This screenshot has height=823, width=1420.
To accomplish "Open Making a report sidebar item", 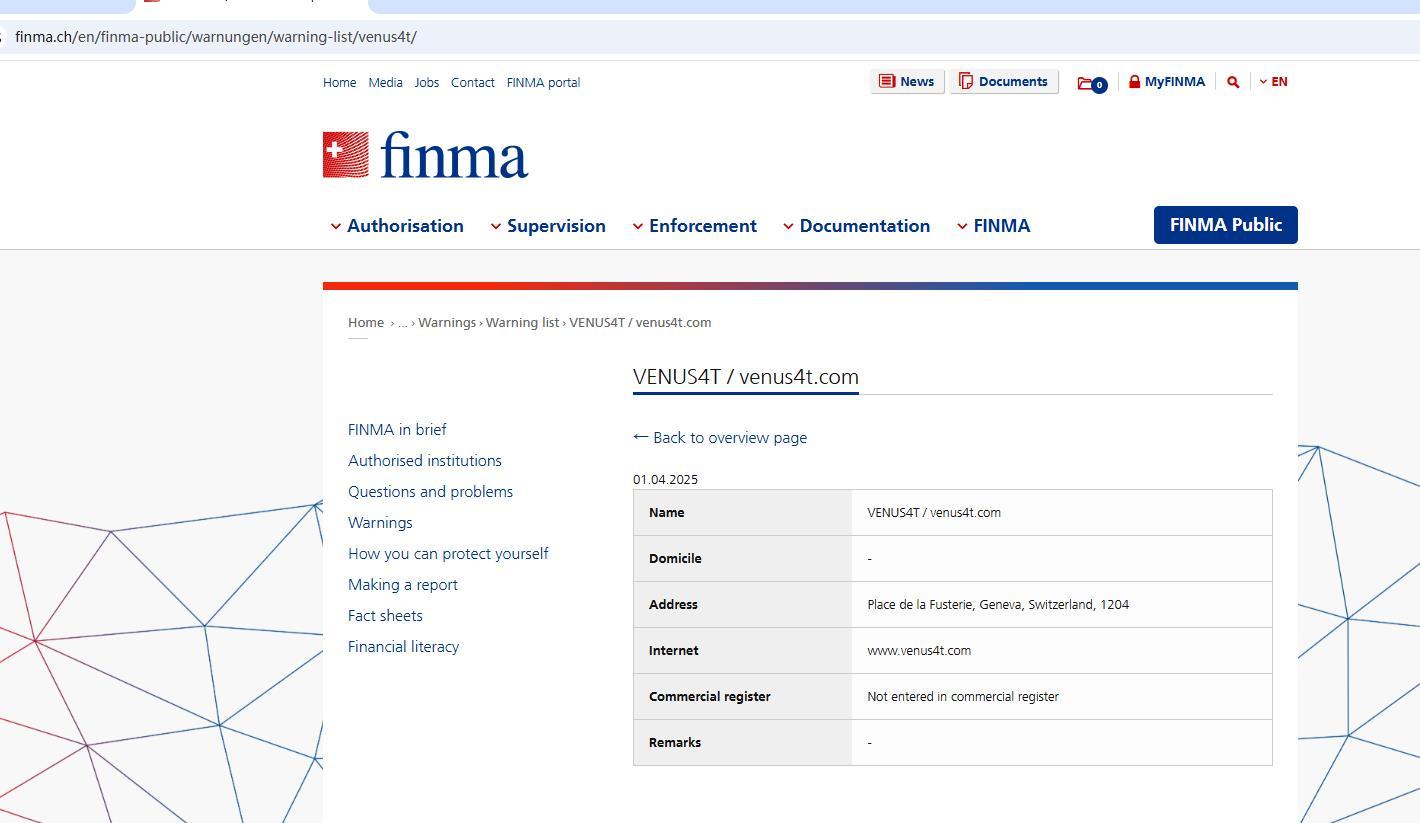I will [x=403, y=585].
